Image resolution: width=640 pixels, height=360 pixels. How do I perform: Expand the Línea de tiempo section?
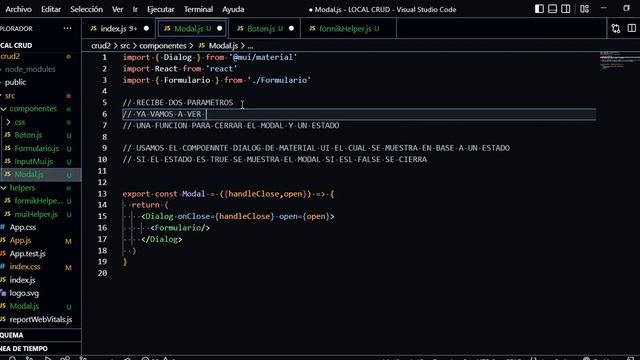point(40,349)
